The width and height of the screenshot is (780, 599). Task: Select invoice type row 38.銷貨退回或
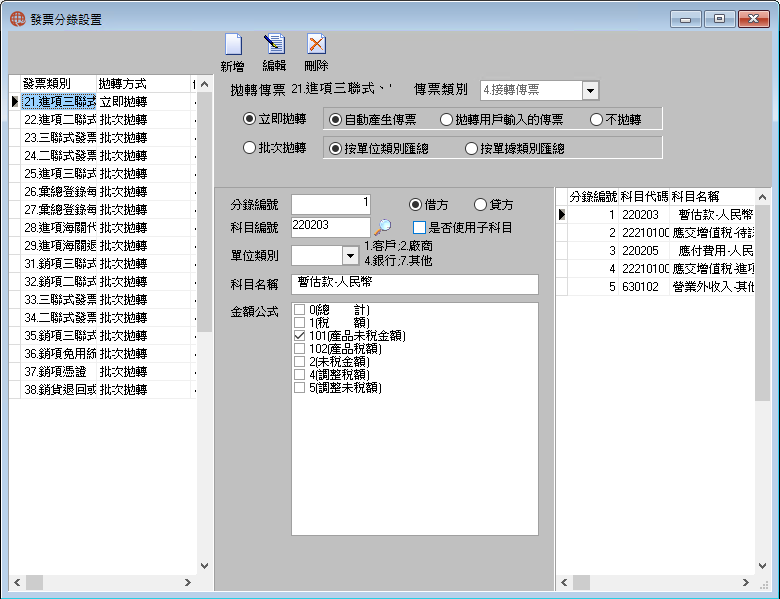[x=102, y=389]
